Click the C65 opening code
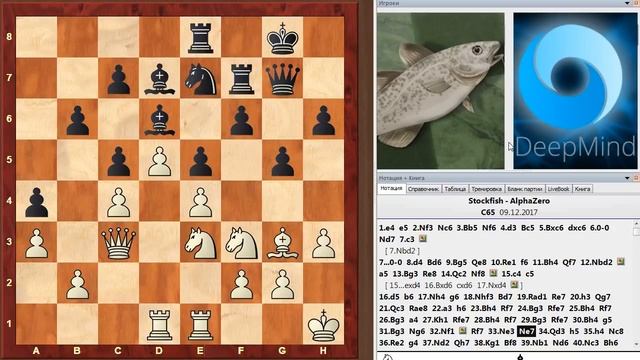The height and width of the screenshot is (360, 640). pyautogui.click(x=487, y=212)
